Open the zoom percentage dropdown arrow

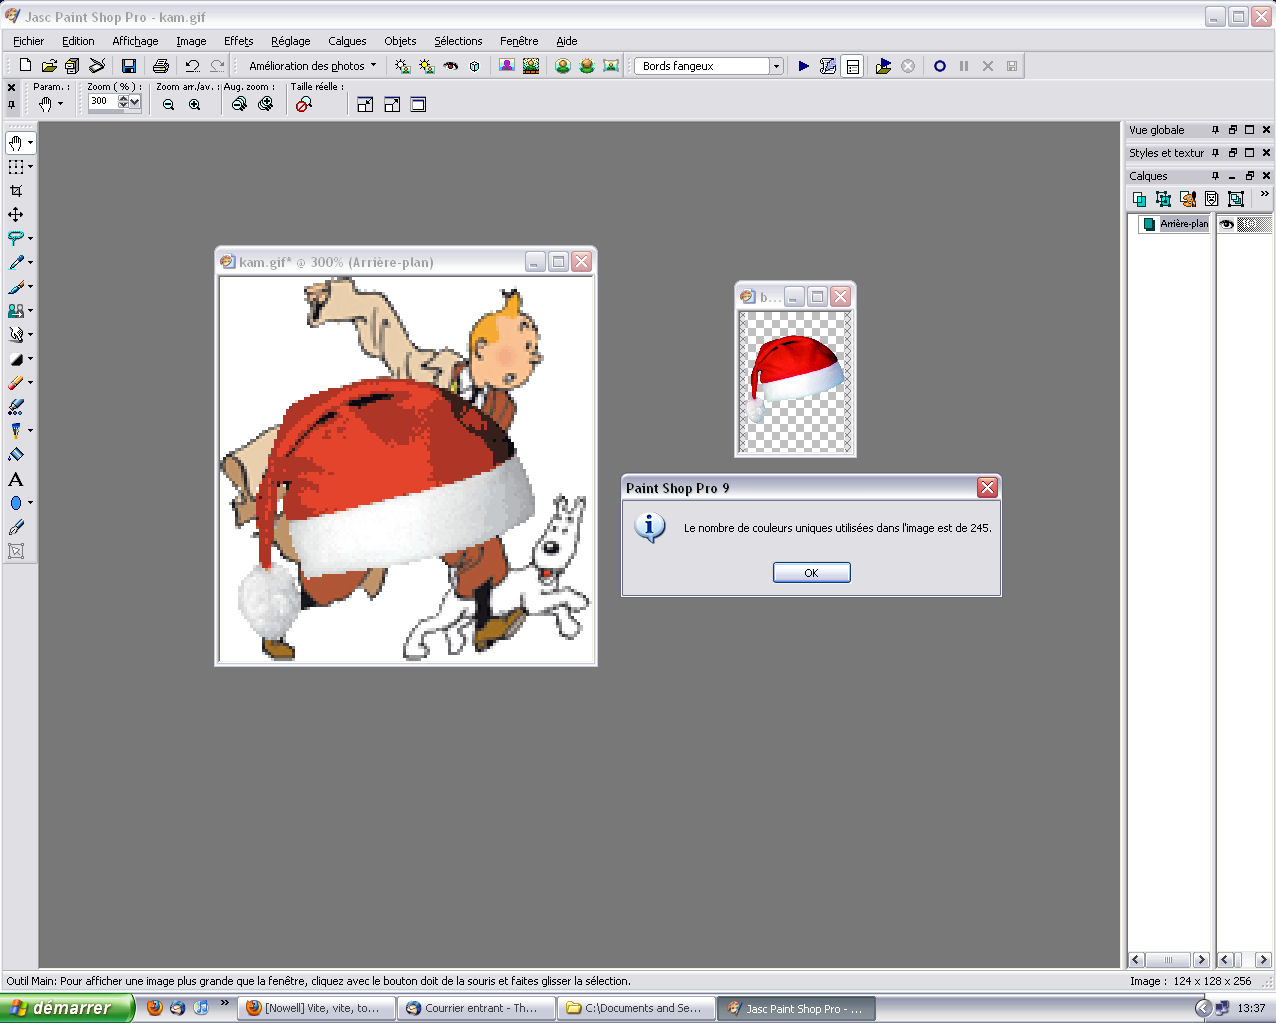[135, 101]
